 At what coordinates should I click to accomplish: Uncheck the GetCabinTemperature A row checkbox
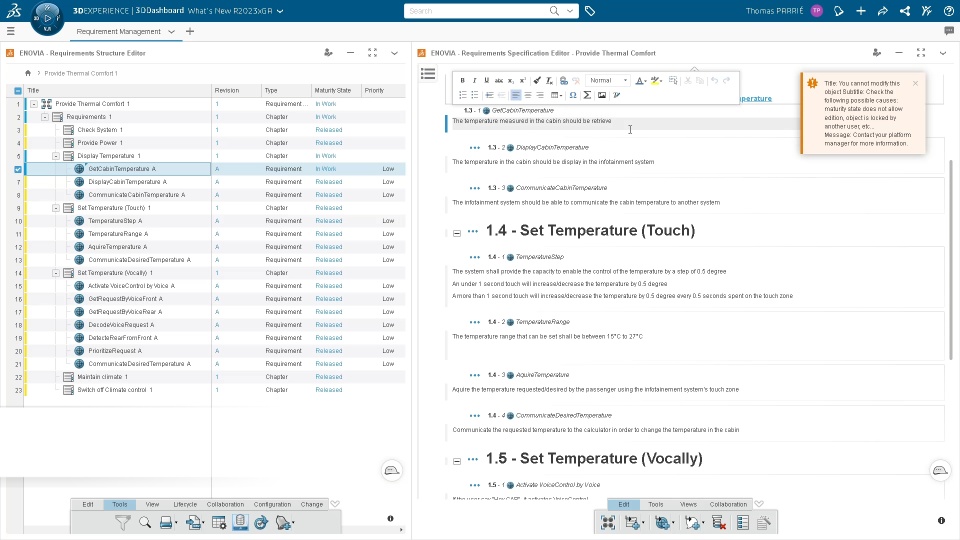pyautogui.click(x=18, y=169)
